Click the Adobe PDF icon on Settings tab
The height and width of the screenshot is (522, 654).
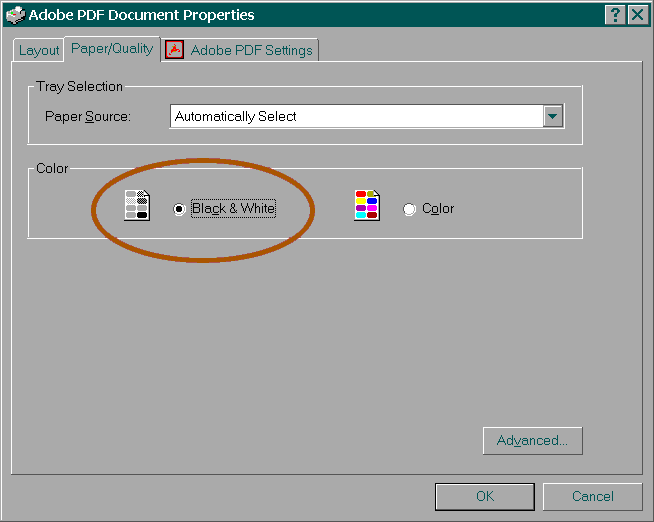pos(174,50)
